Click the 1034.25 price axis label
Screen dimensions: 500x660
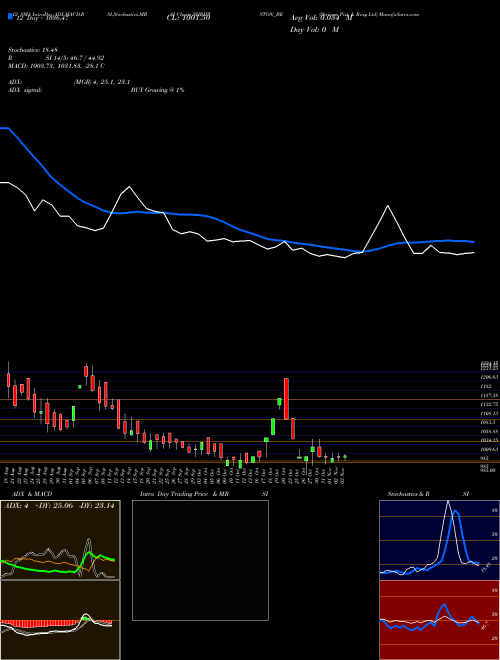coord(489,440)
